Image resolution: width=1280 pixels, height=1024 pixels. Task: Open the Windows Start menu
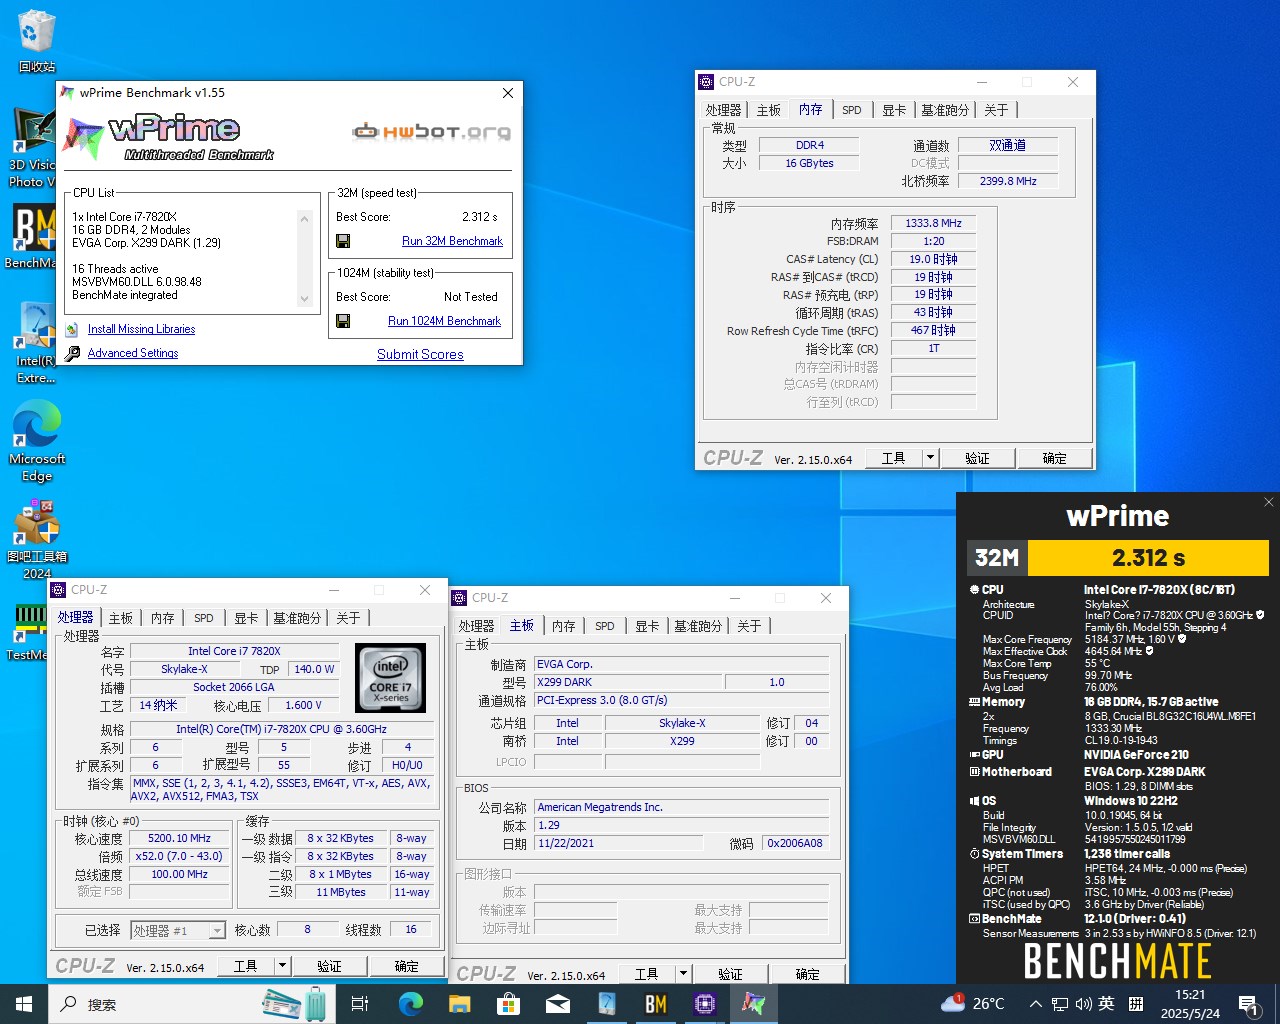[x=24, y=1004]
